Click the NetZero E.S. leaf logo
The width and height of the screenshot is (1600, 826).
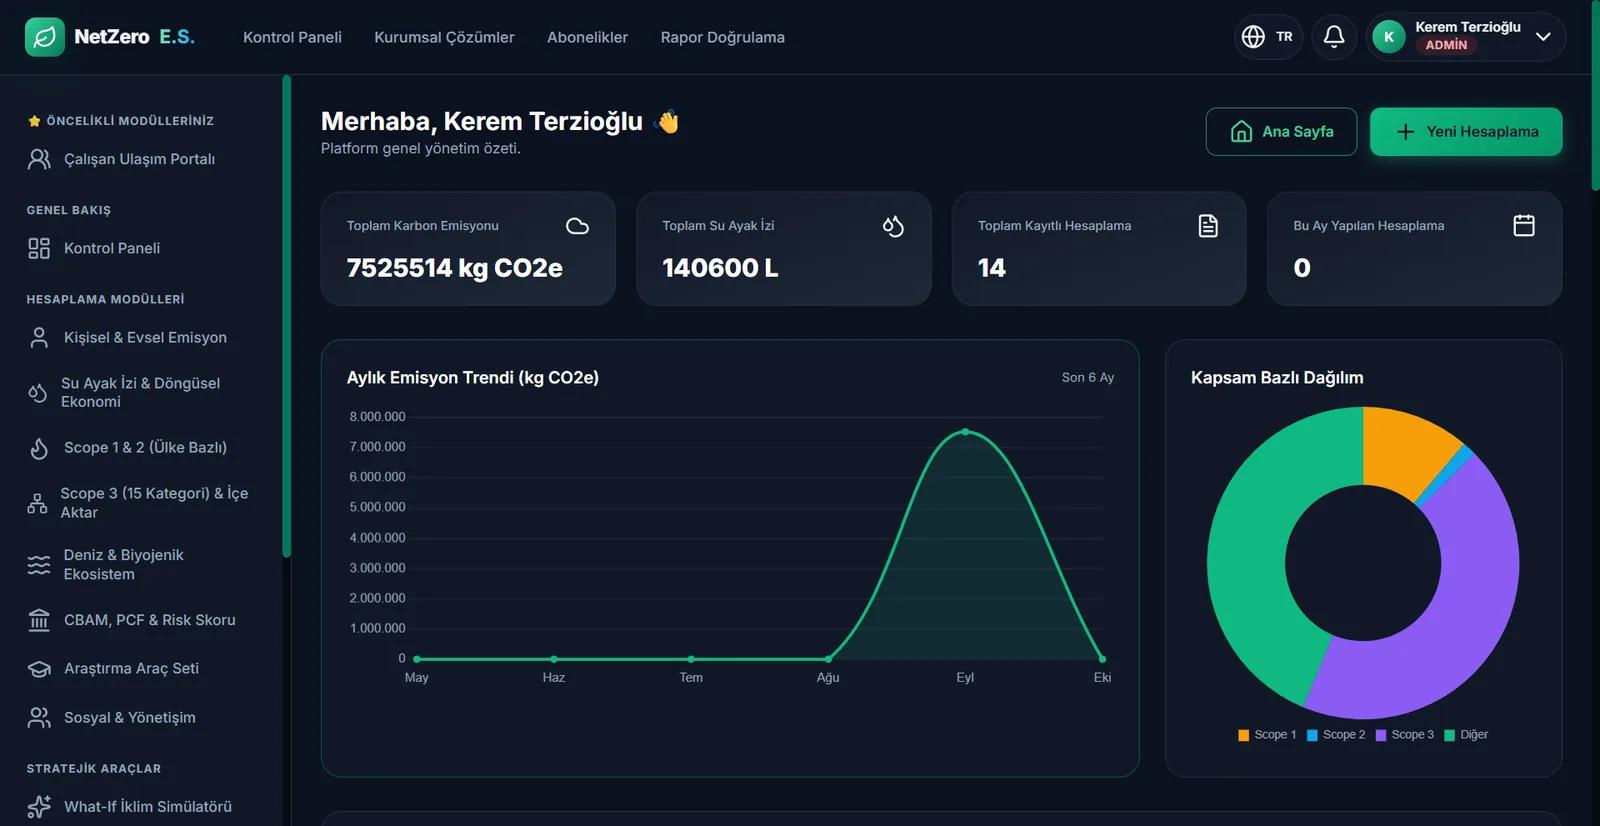point(44,37)
